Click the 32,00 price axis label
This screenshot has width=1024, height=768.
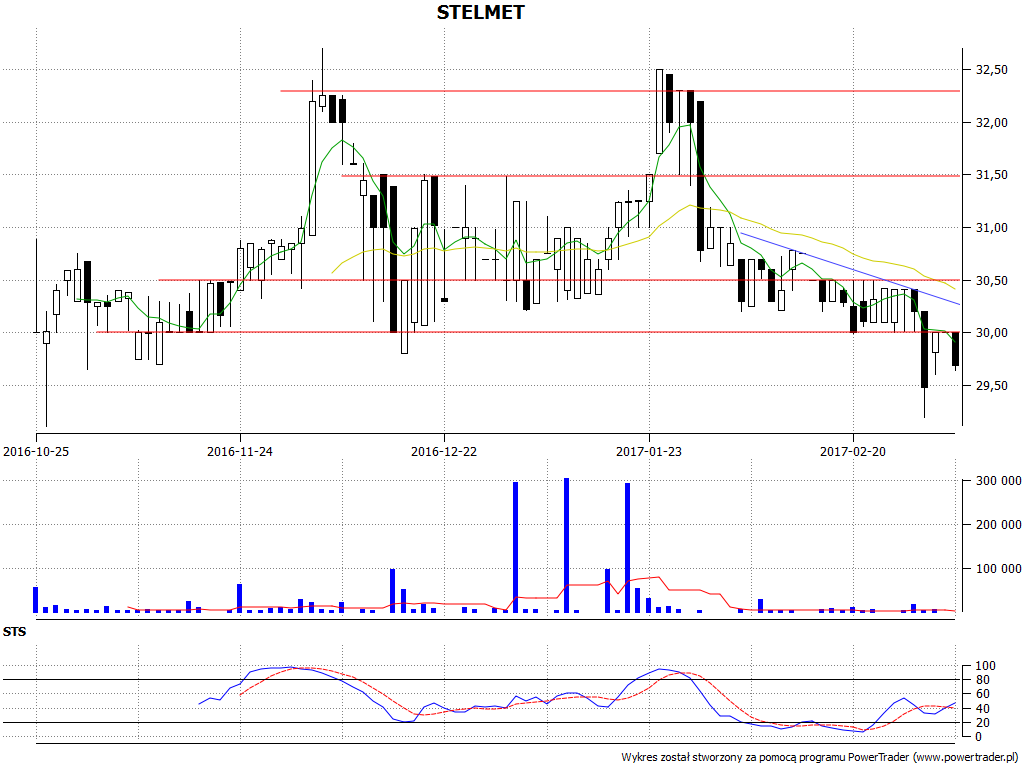pos(991,123)
